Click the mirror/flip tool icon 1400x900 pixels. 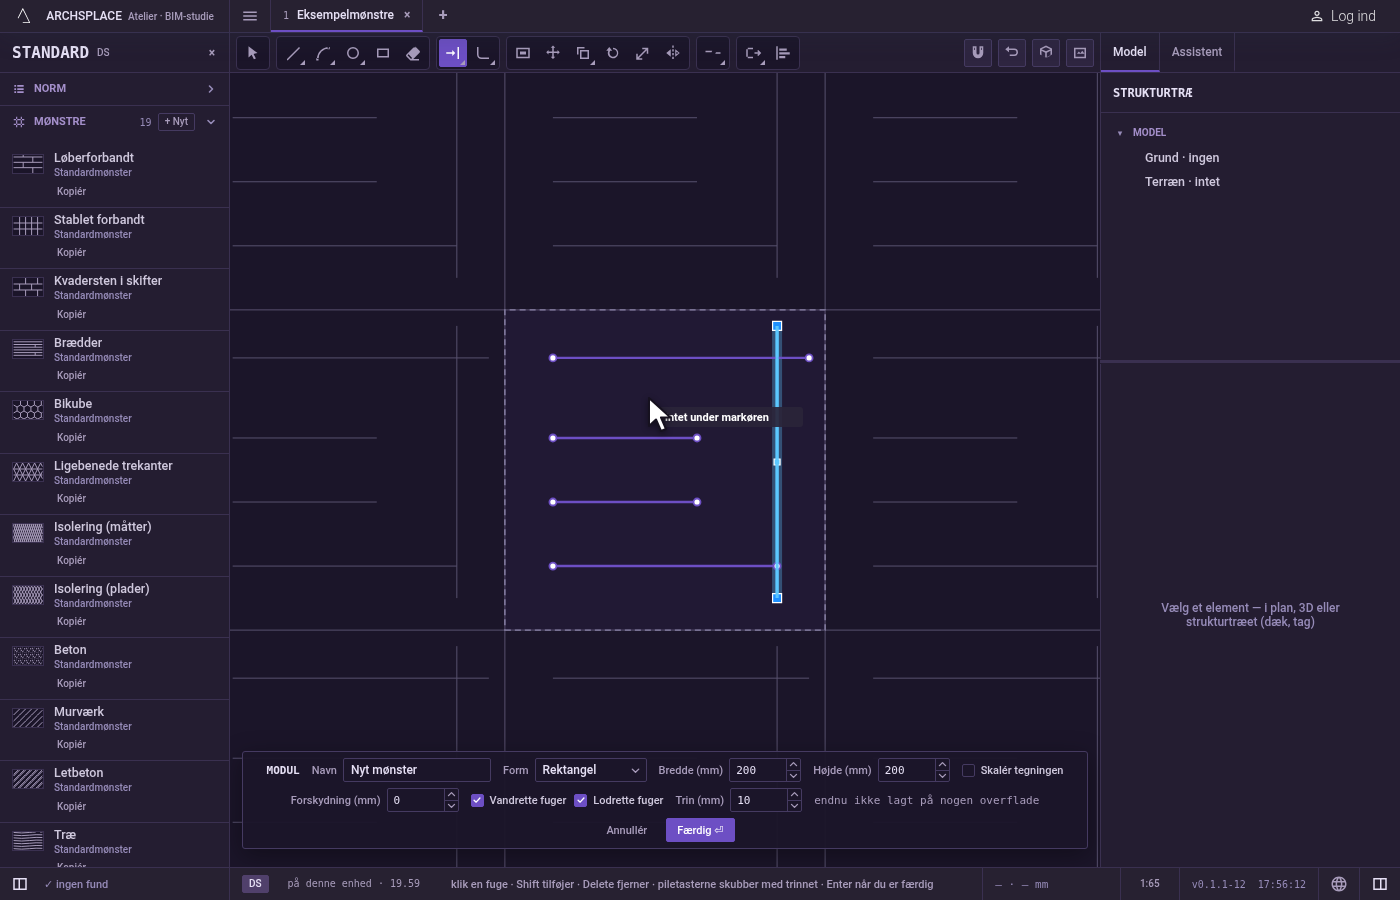pyautogui.click(x=673, y=53)
